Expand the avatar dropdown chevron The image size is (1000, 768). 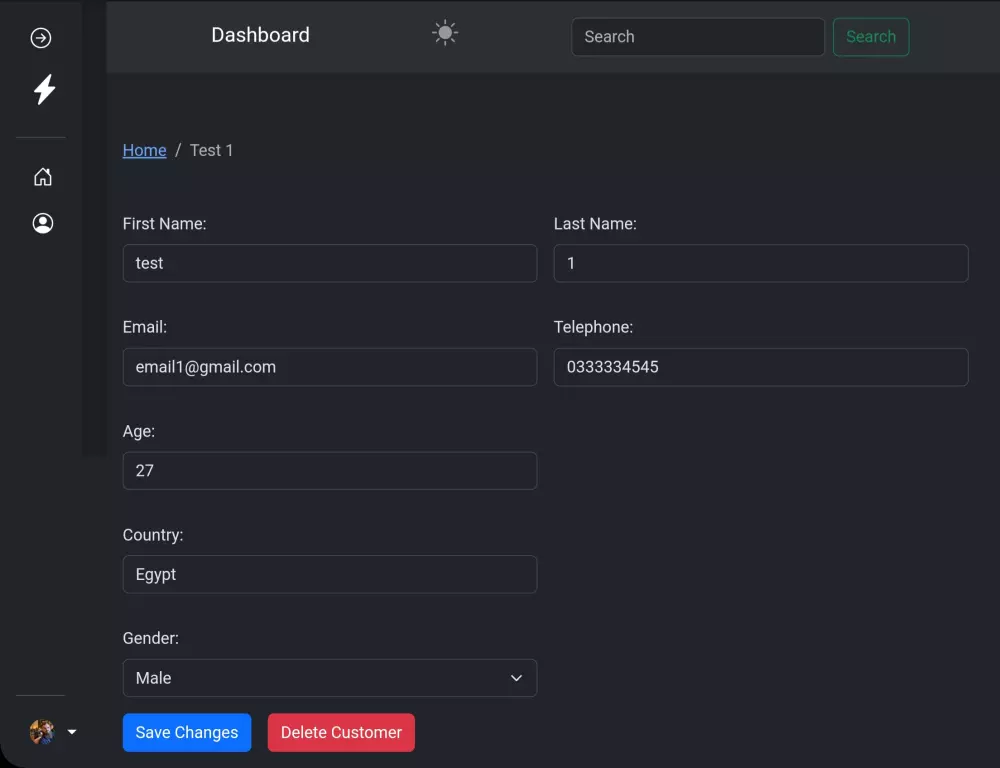71,731
